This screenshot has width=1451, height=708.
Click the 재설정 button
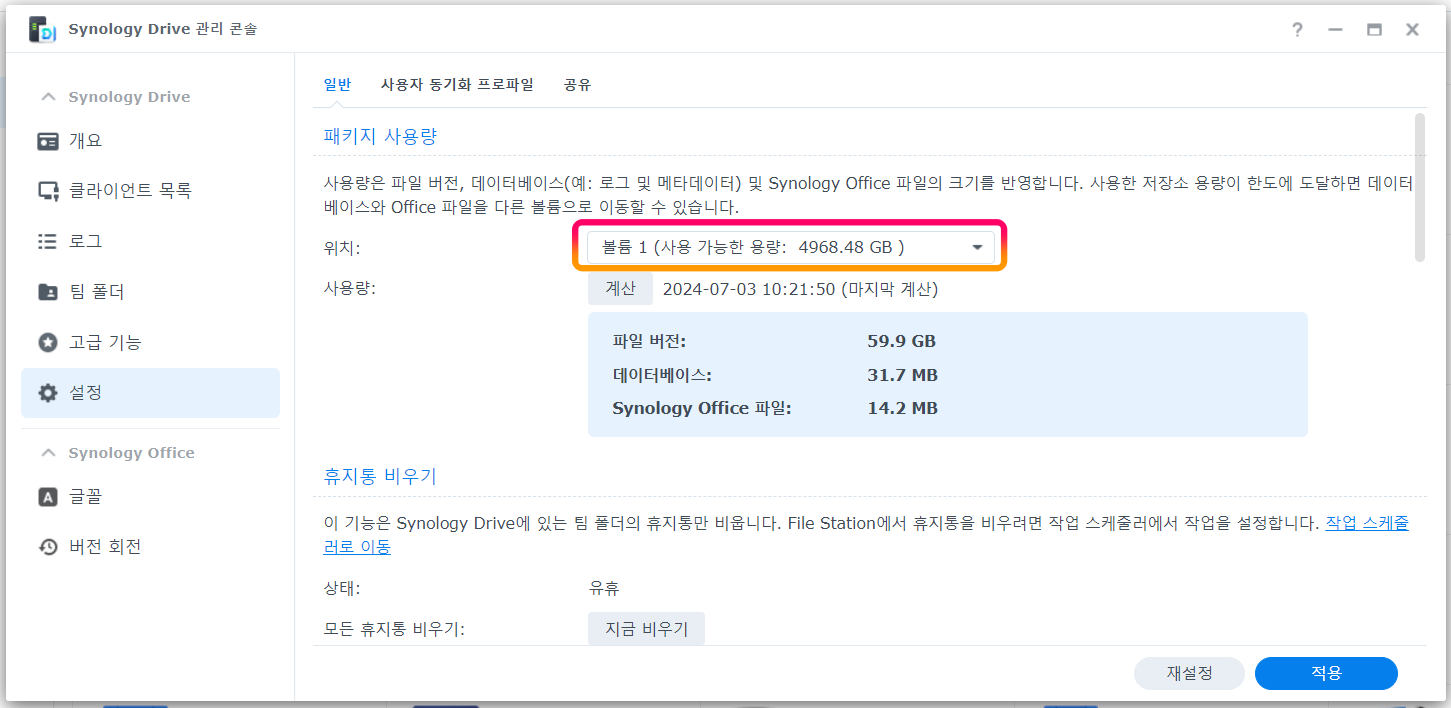pos(1189,673)
